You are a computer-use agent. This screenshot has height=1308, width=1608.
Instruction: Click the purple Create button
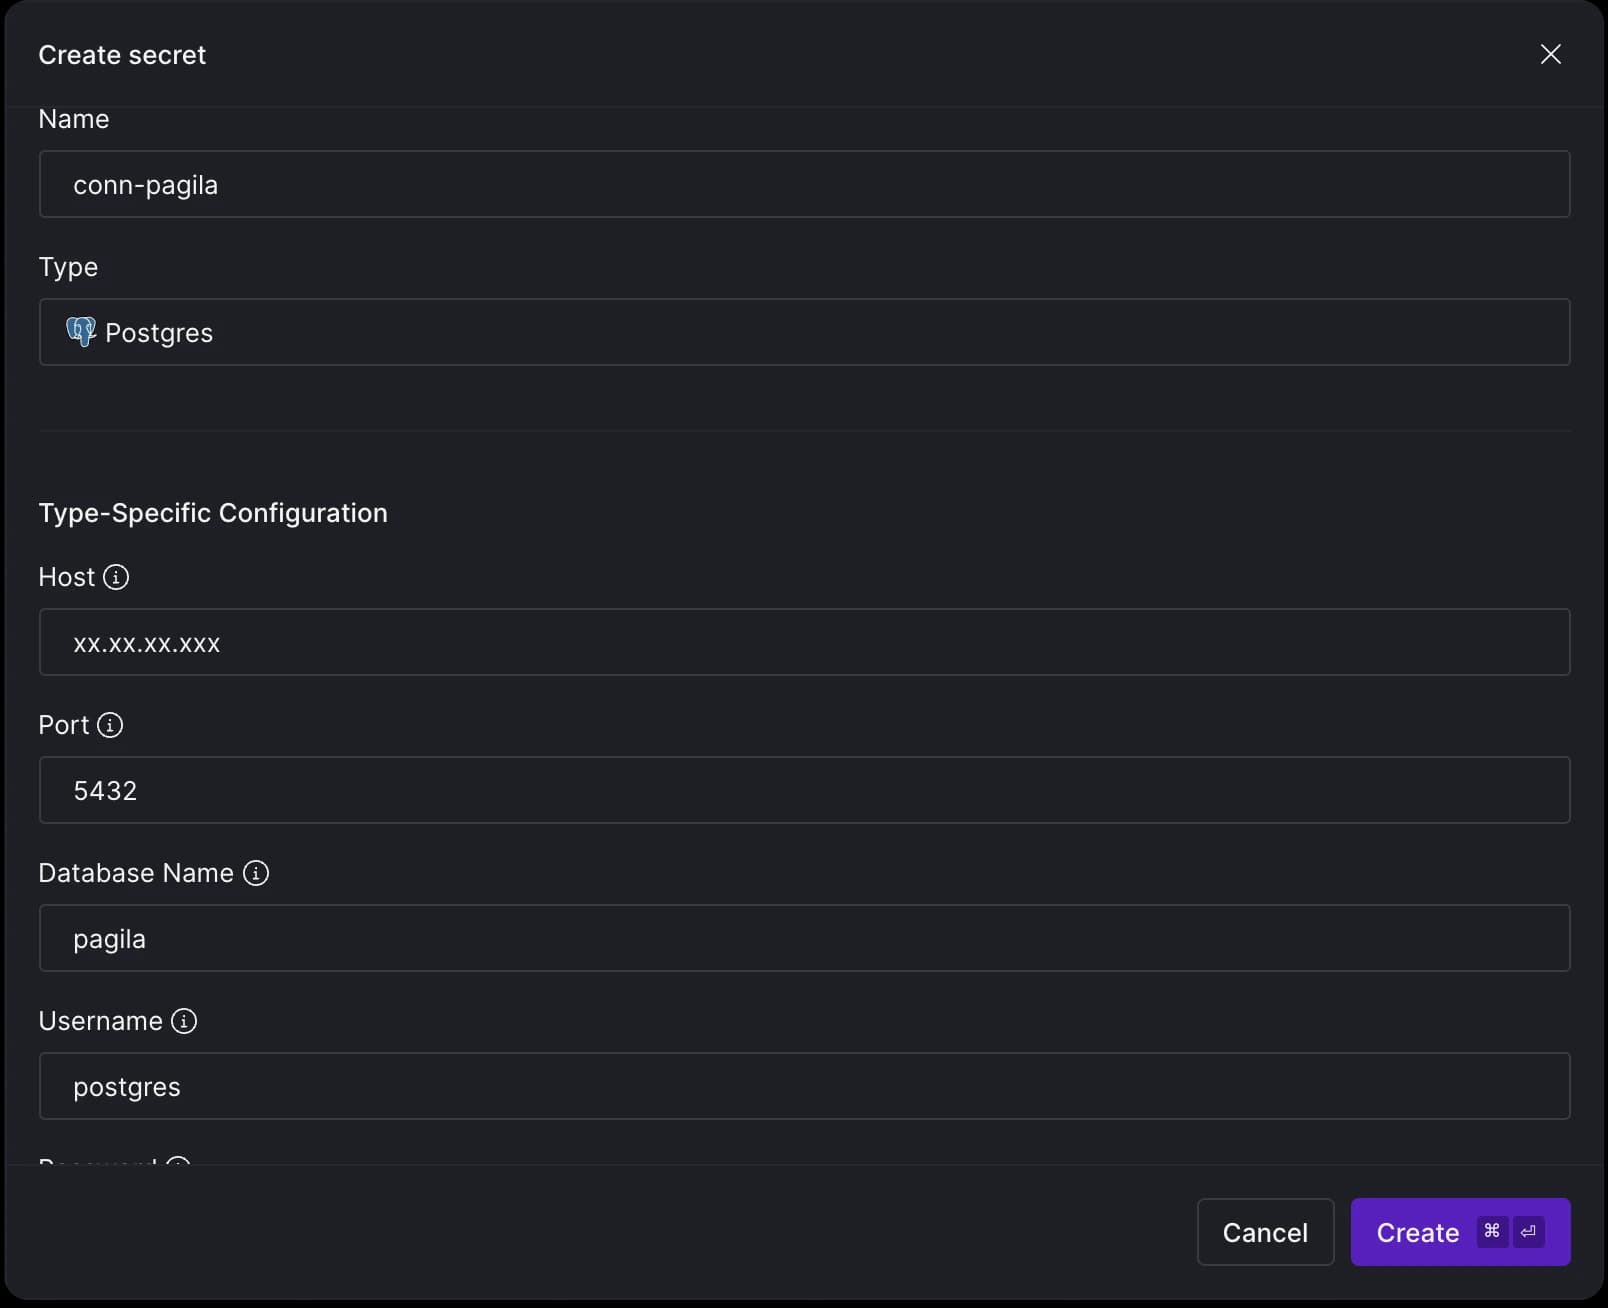click(x=1460, y=1232)
